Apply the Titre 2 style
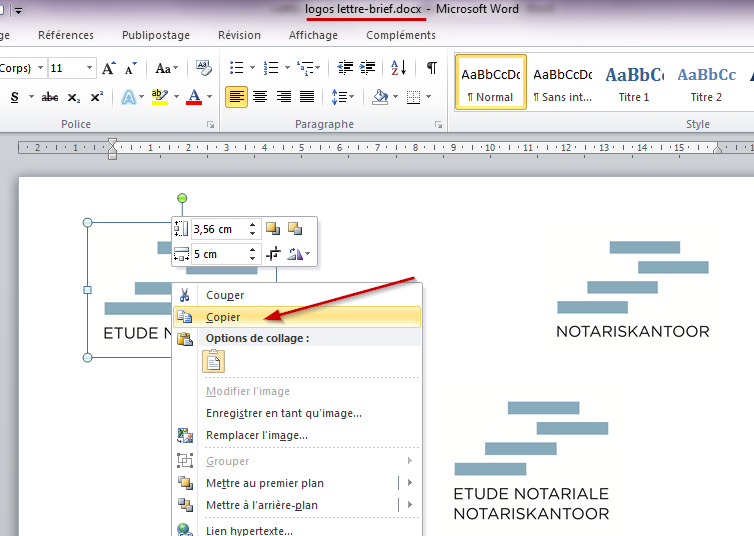The image size is (754, 536). [x=706, y=82]
